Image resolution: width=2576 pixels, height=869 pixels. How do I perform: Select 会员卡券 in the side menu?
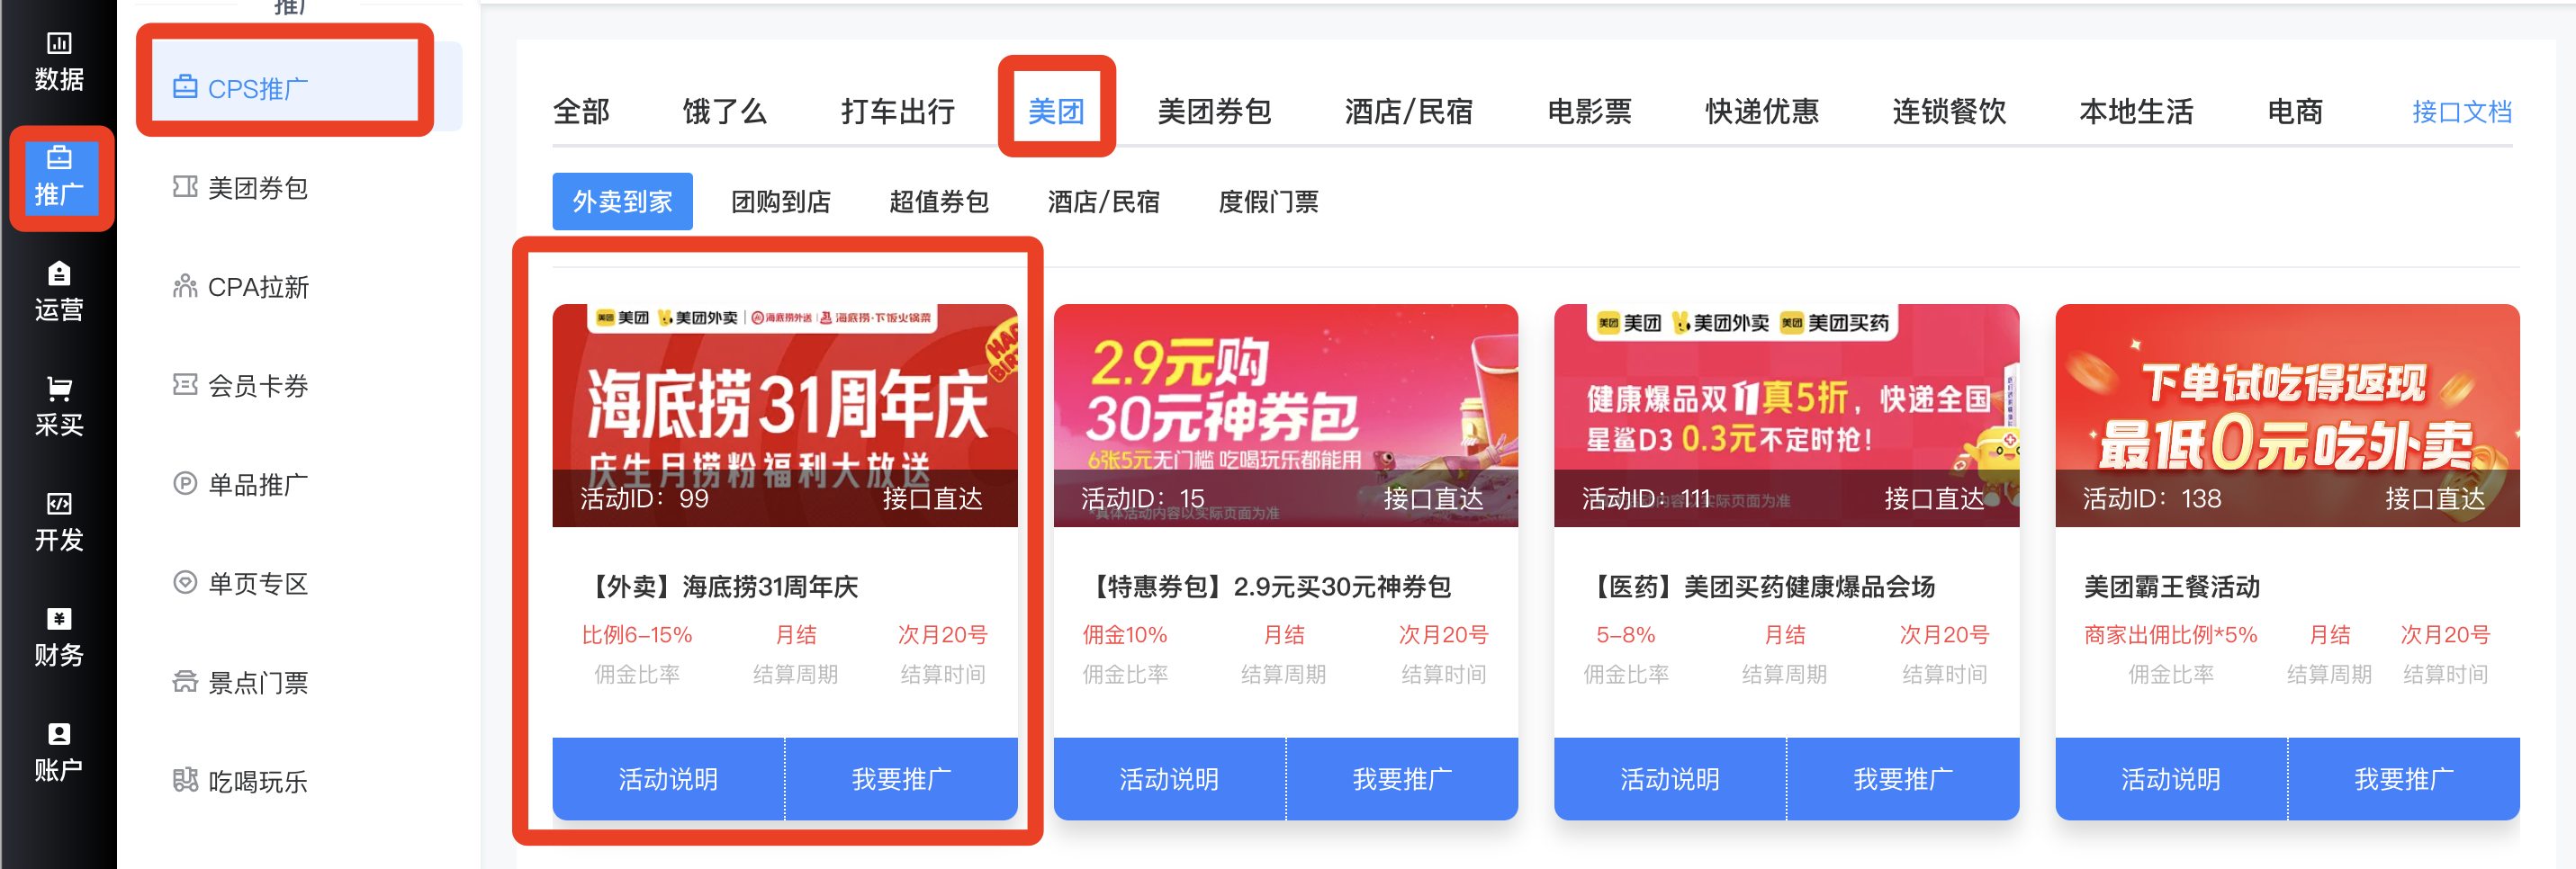tap(241, 386)
